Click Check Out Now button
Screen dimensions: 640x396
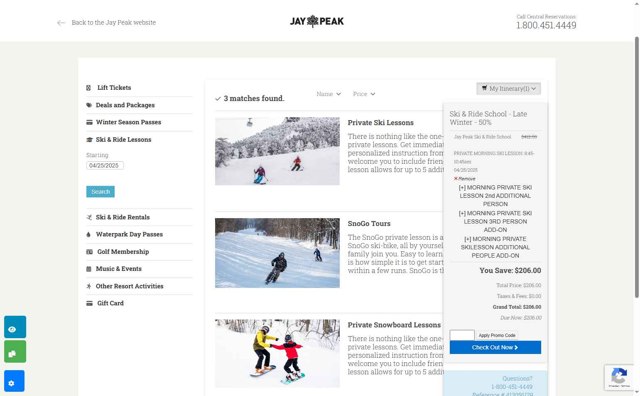pyautogui.click(x=496, y=347)
